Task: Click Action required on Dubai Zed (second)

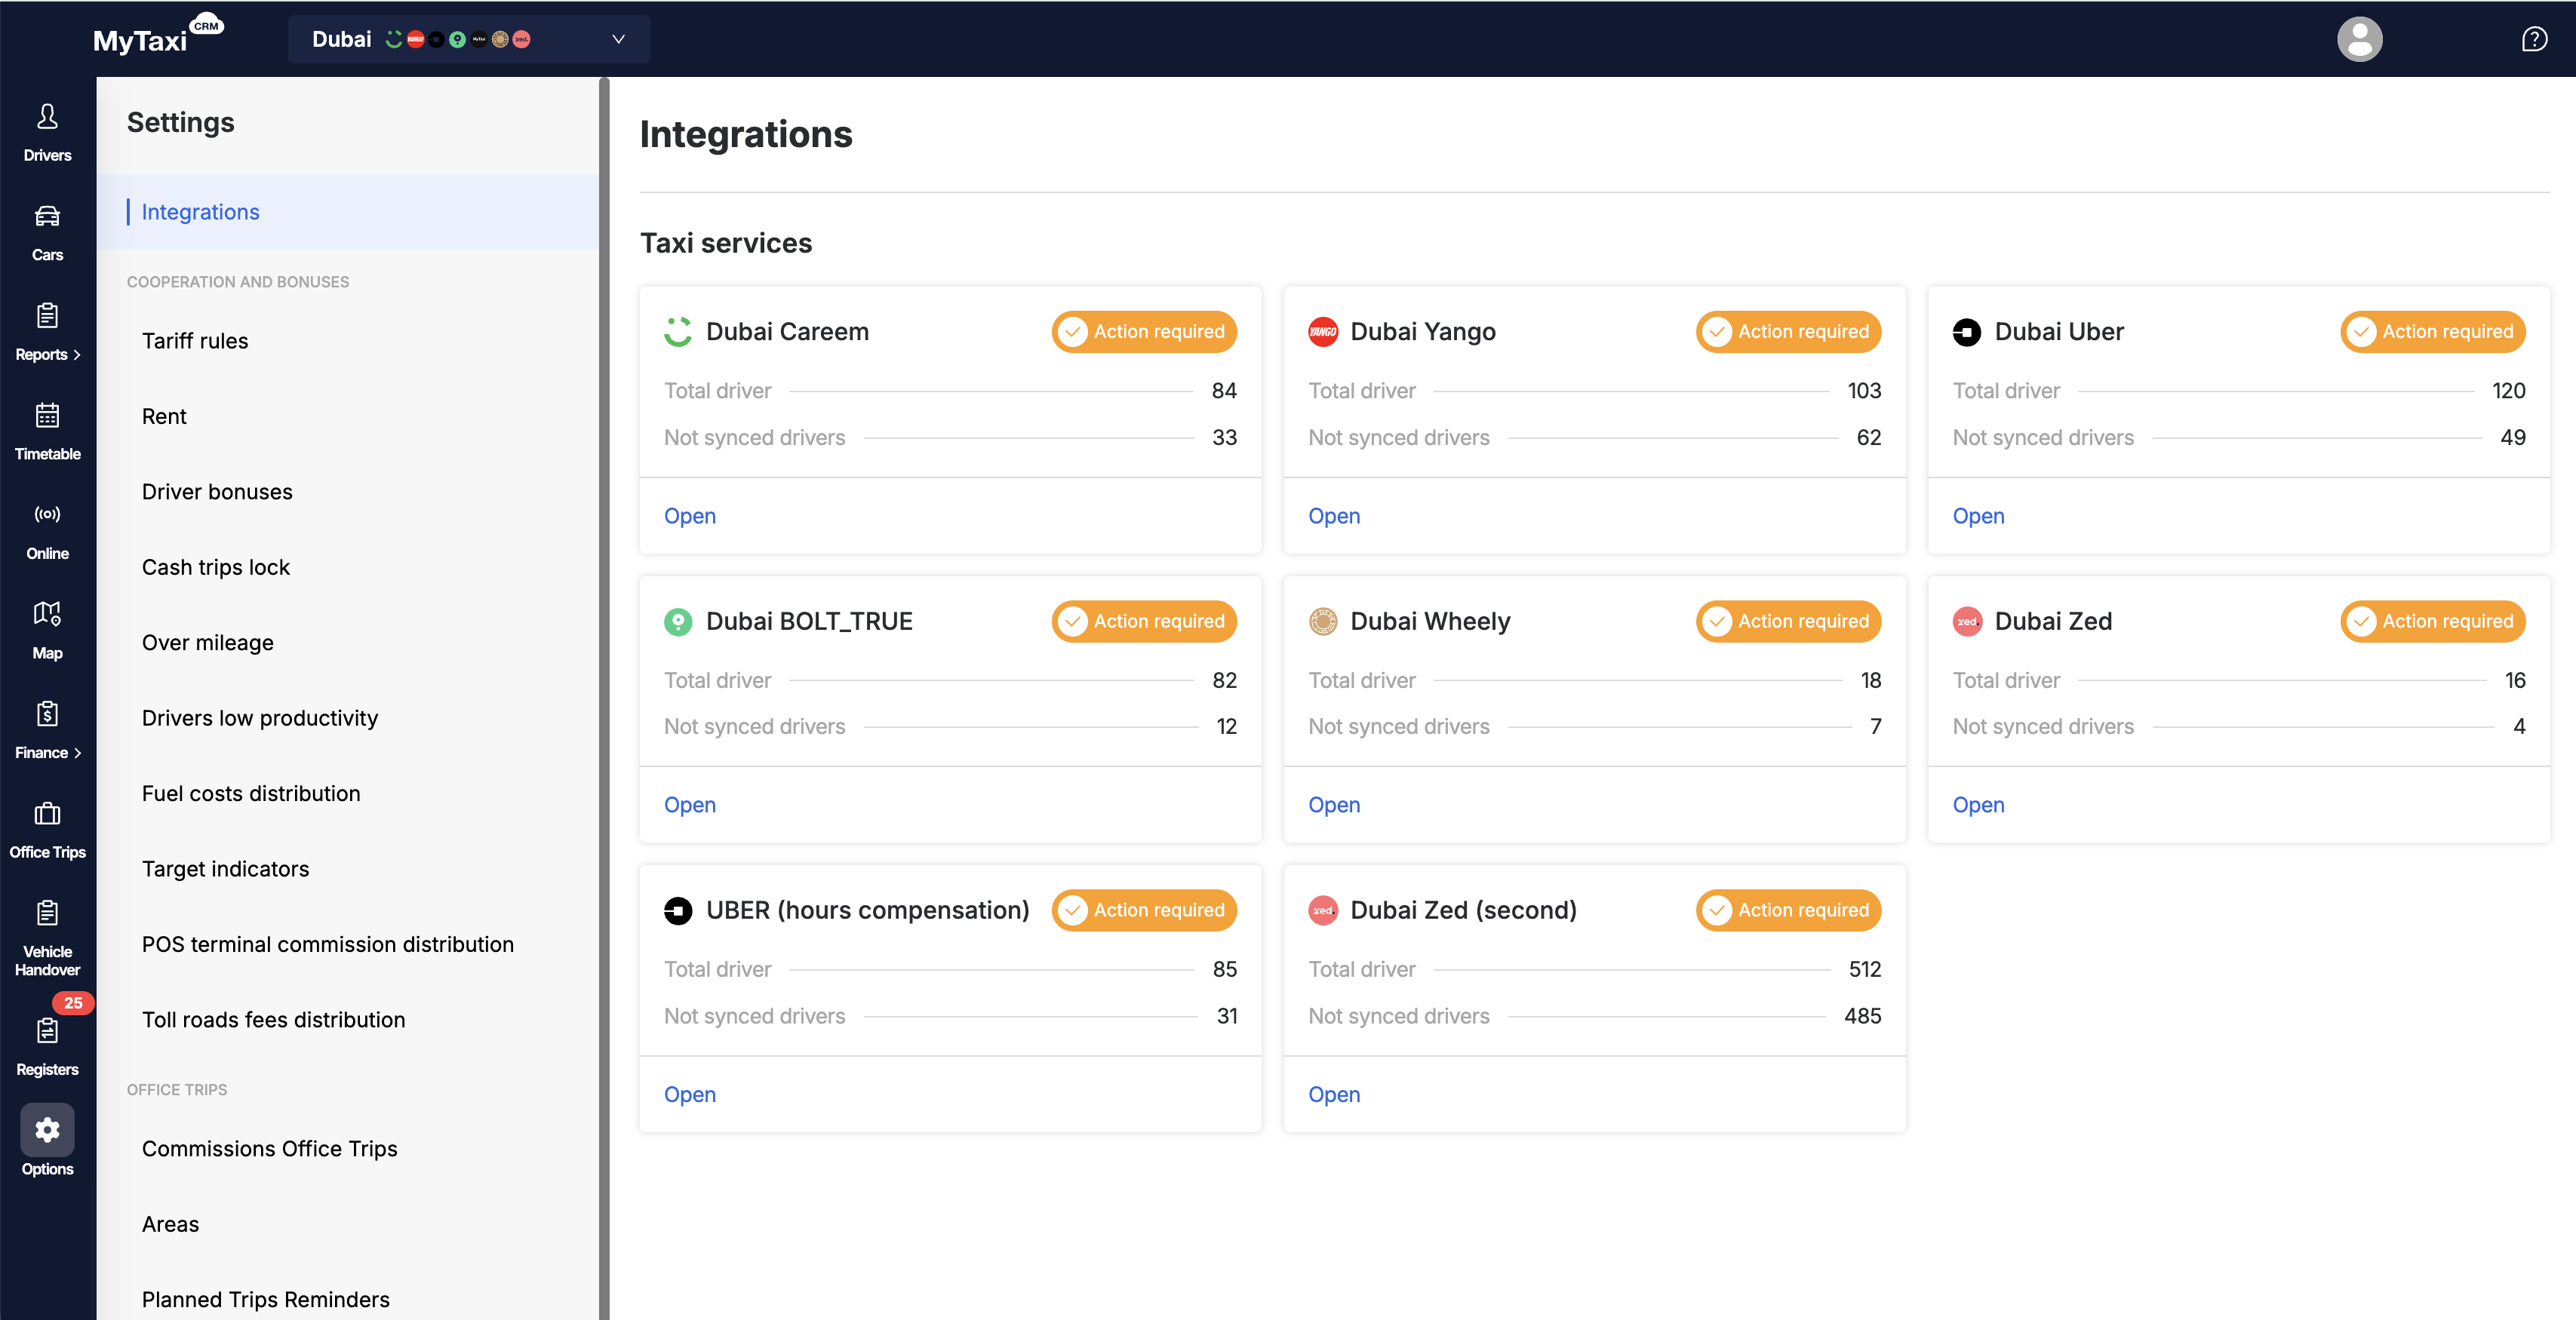Action: point(1788,910)
